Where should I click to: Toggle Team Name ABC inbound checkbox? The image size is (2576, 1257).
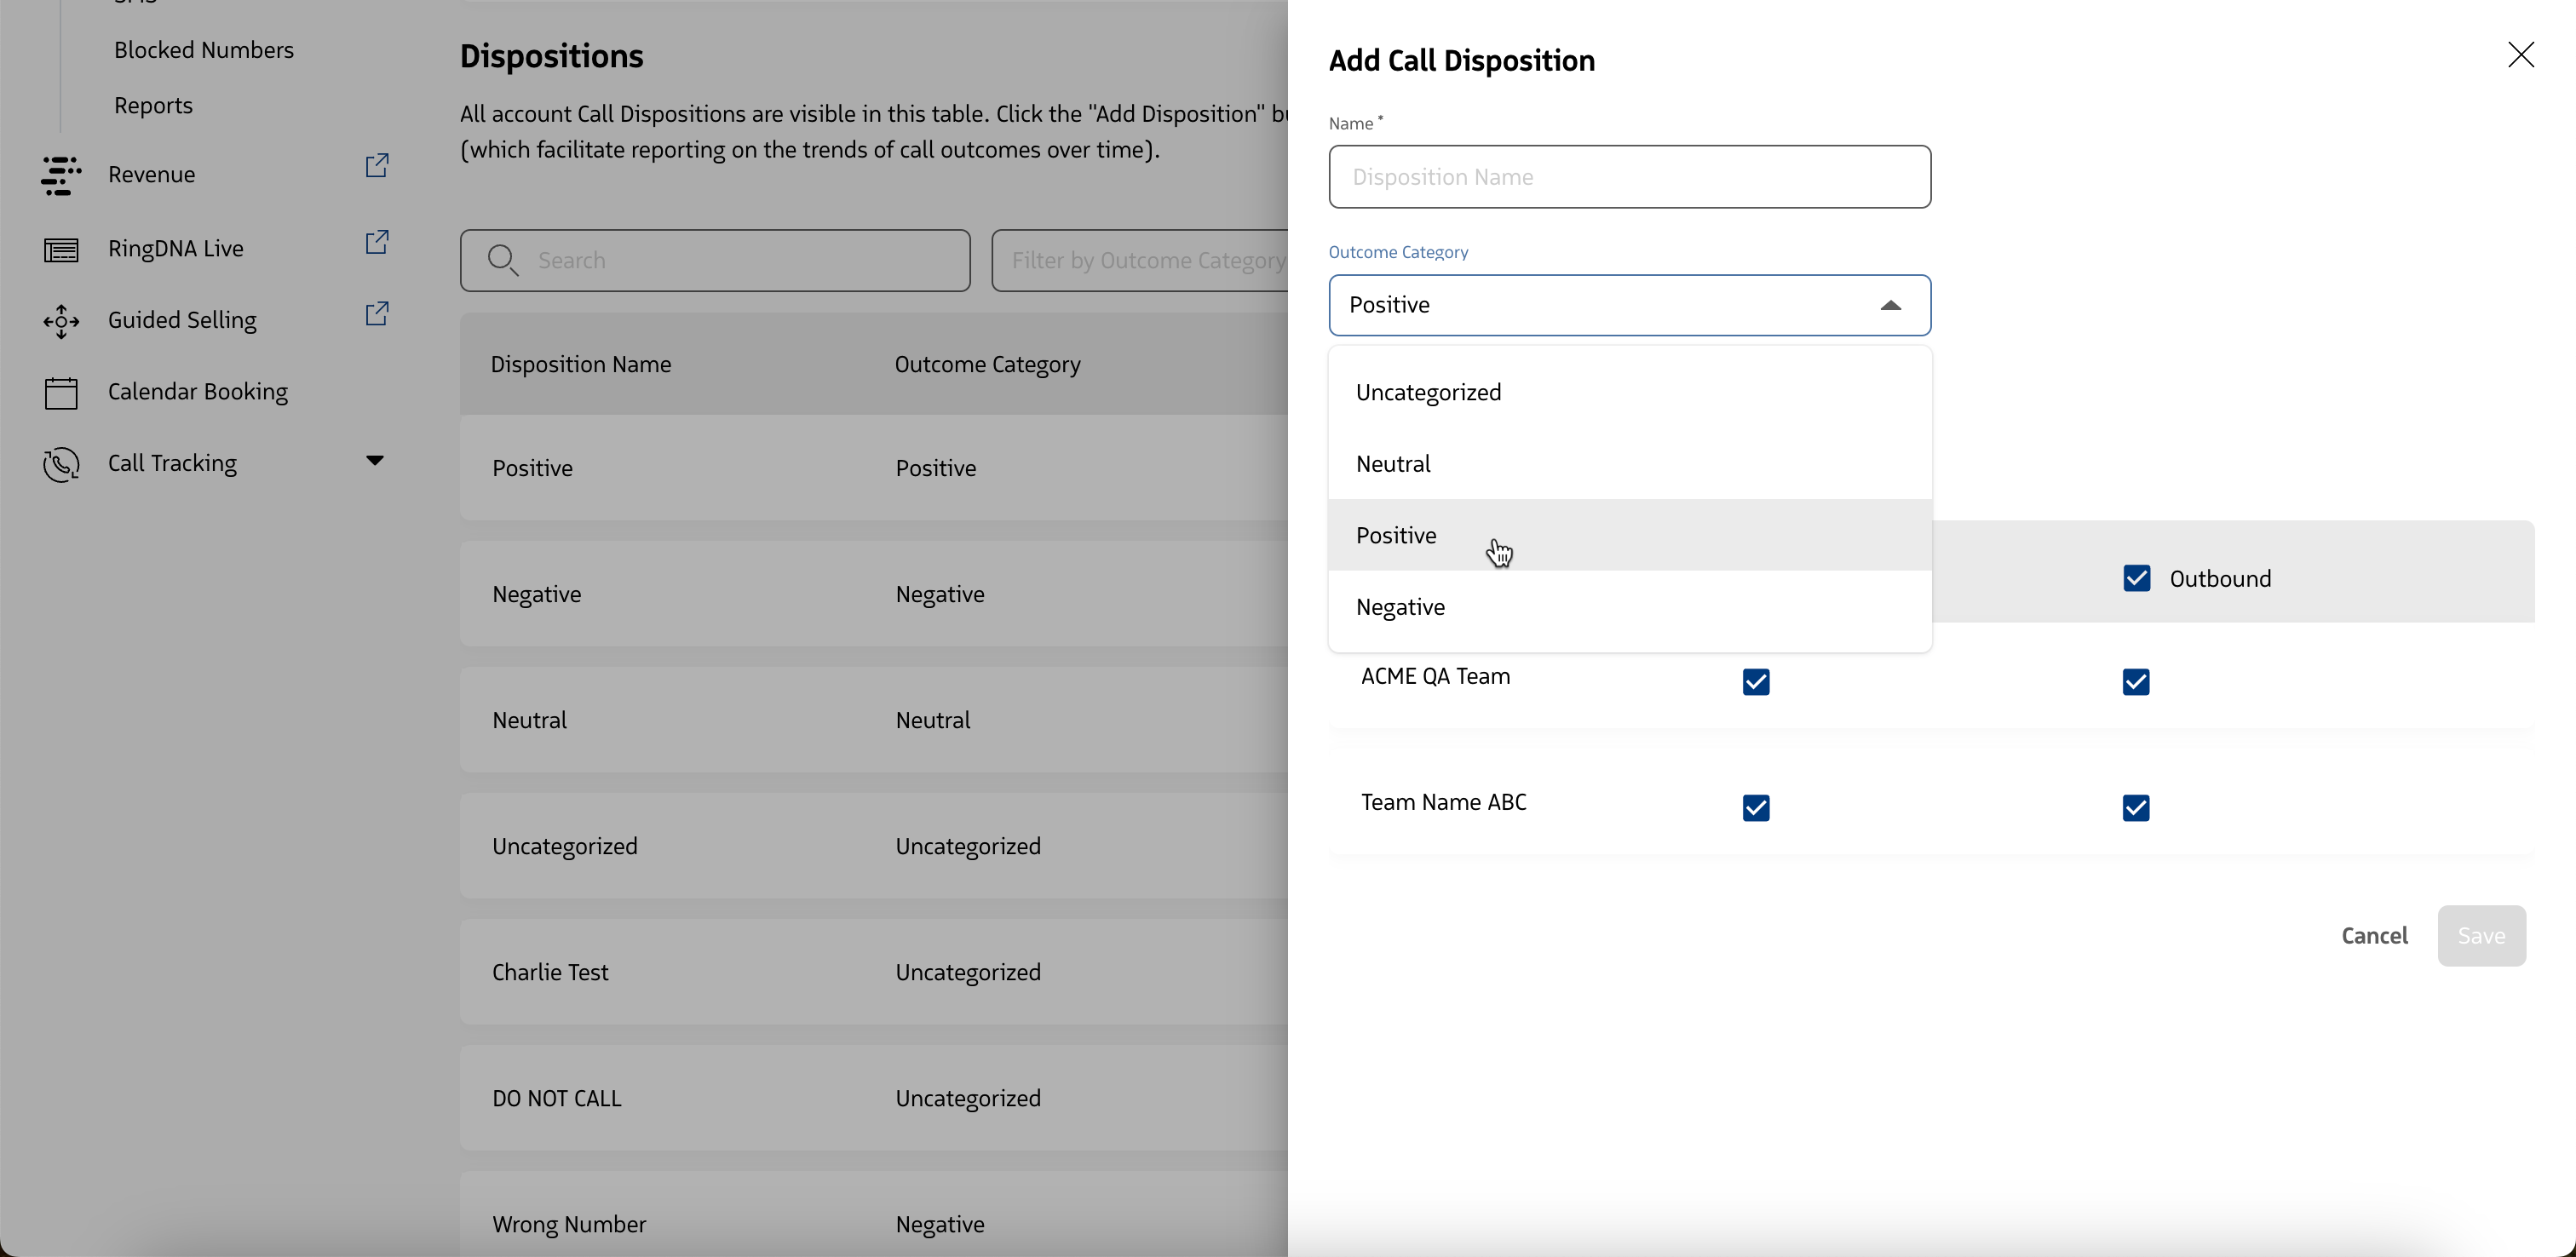click(x=1756, y=808)
